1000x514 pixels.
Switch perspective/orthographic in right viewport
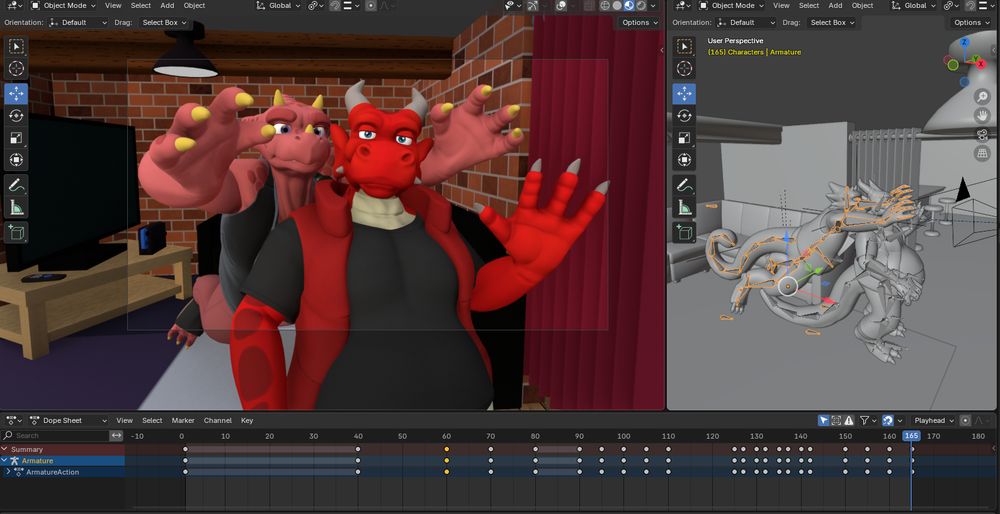(983, 153)
